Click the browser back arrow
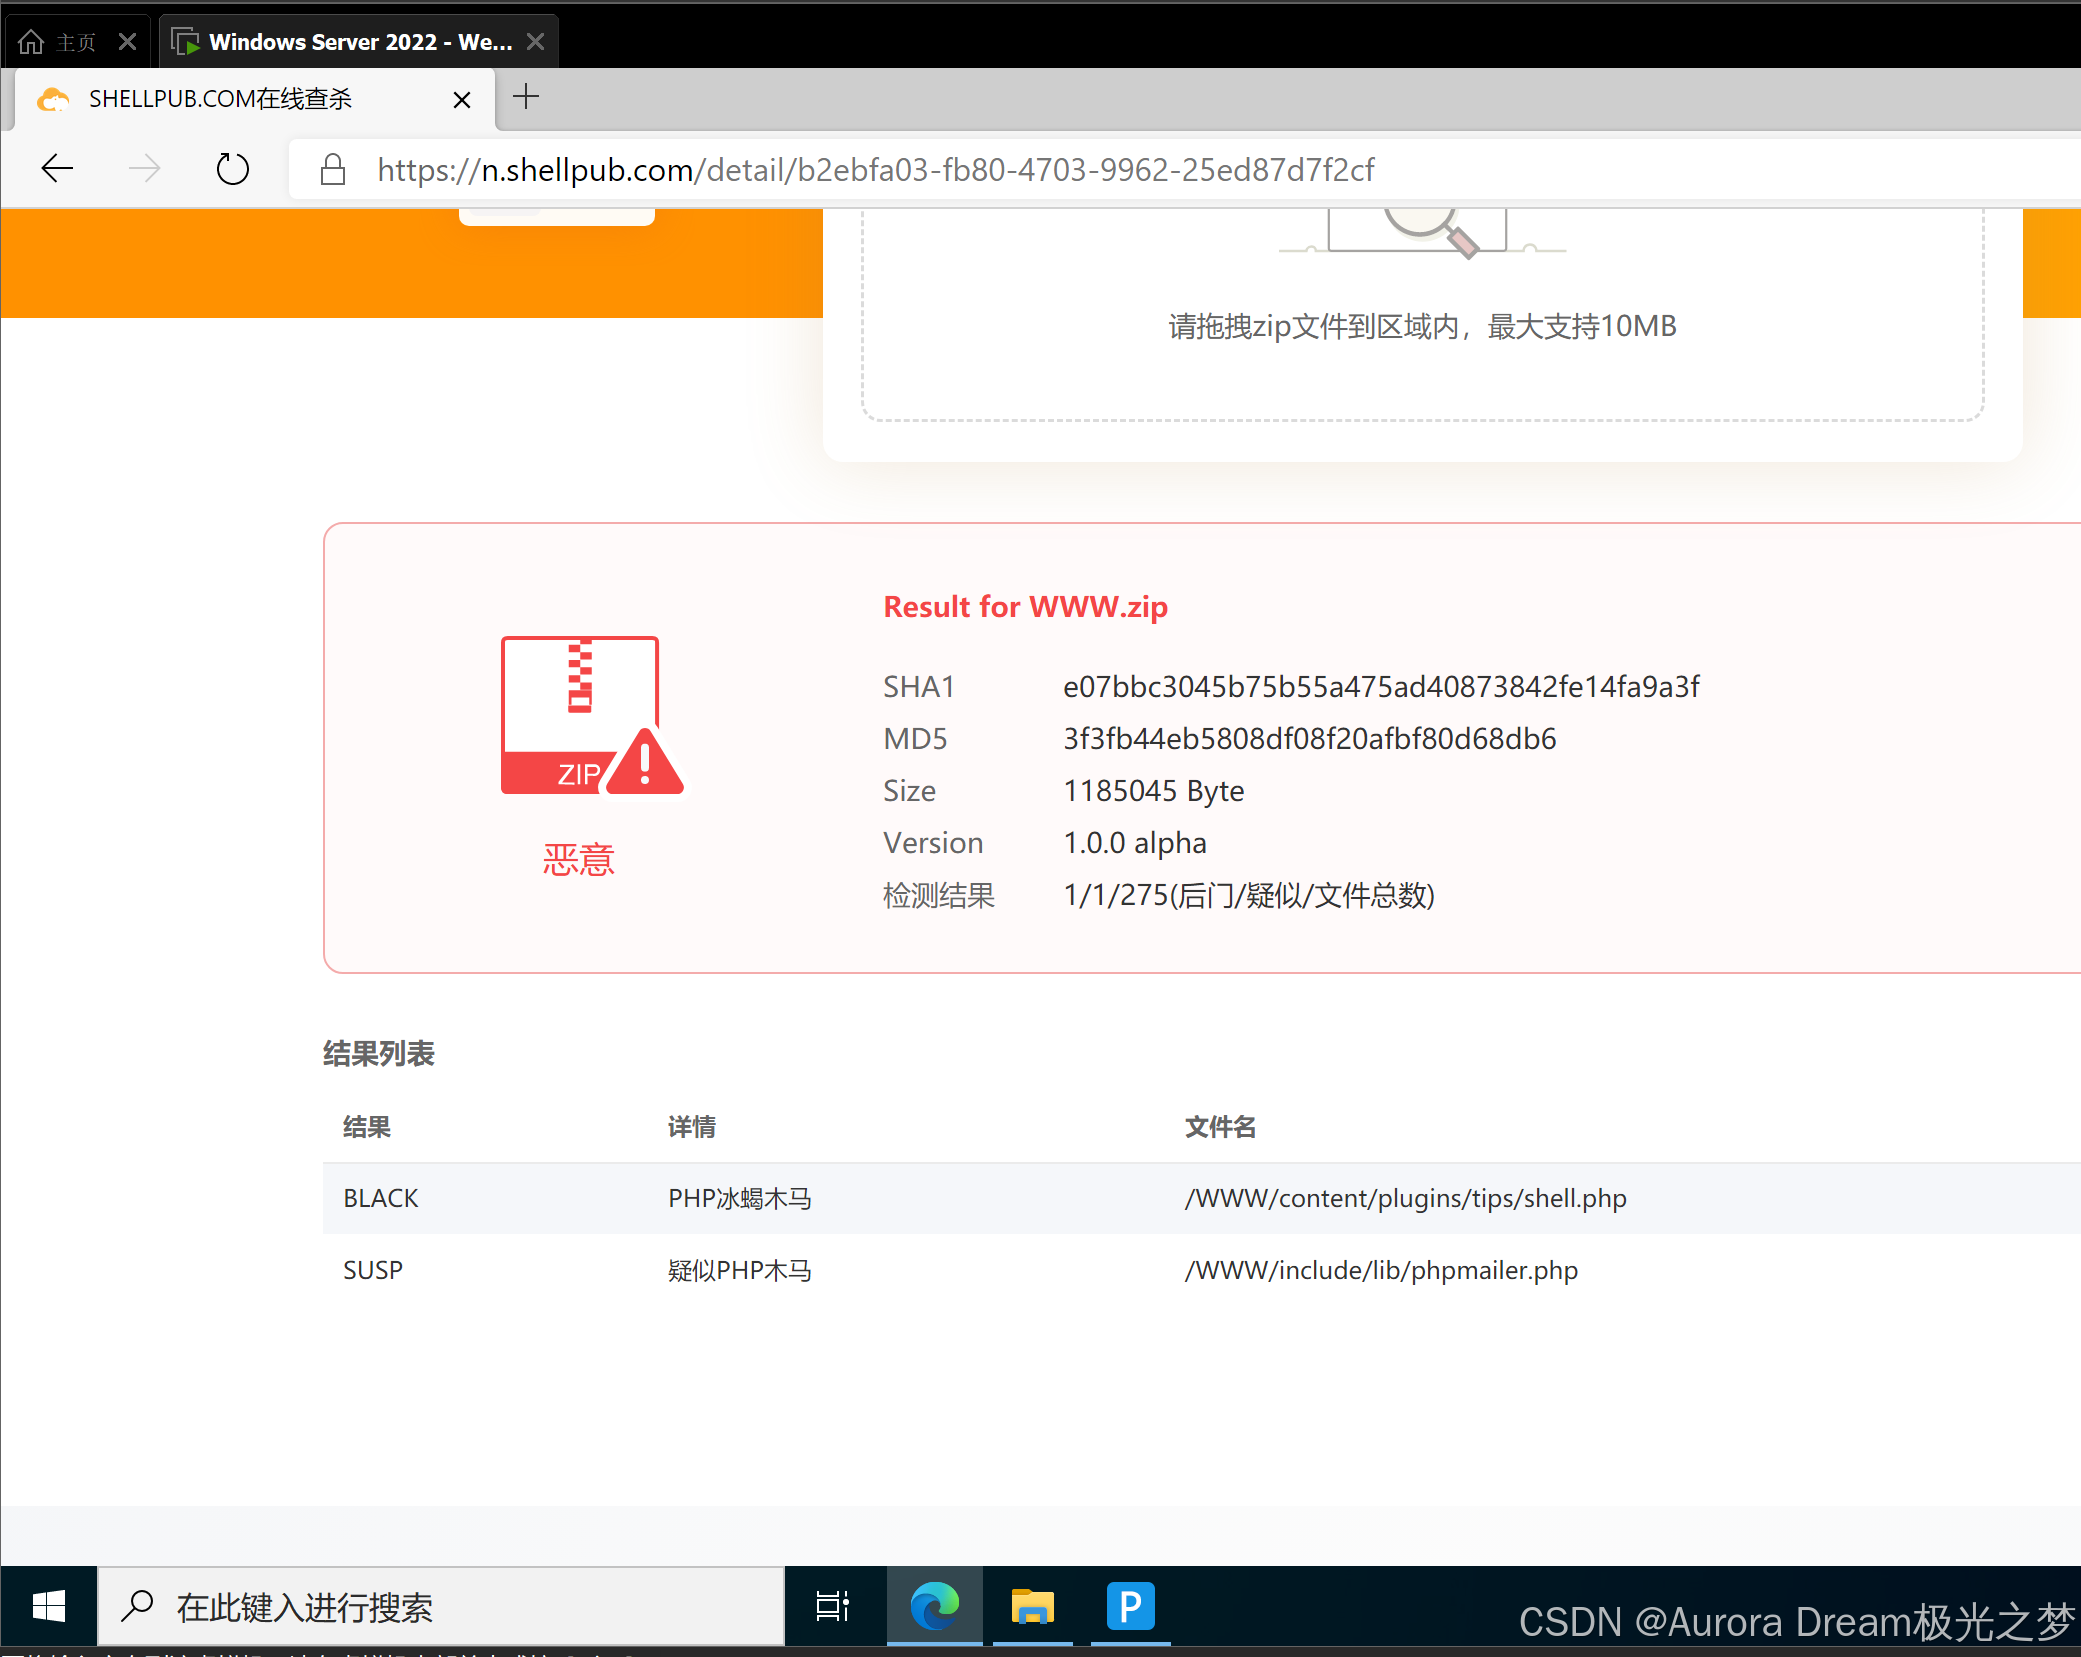 click(57, 169)
